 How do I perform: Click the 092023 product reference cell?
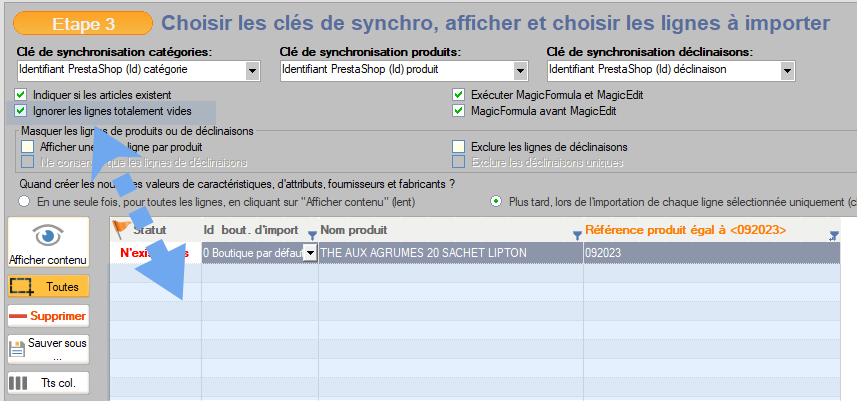point(700,254)
